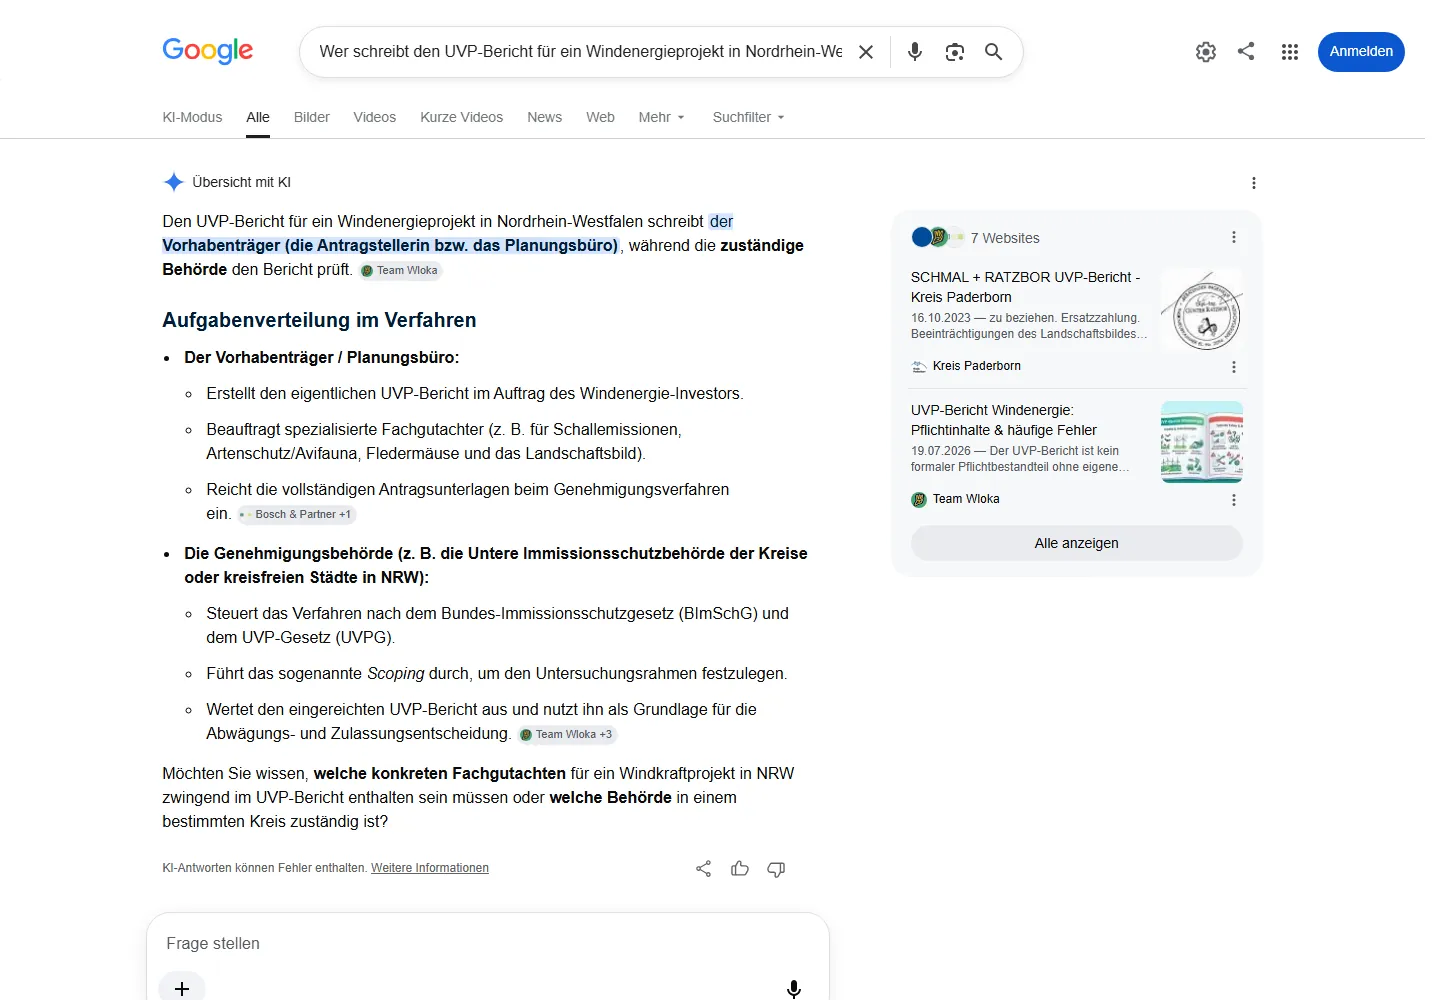Open the Team Wloka +3 source chip

567,735
